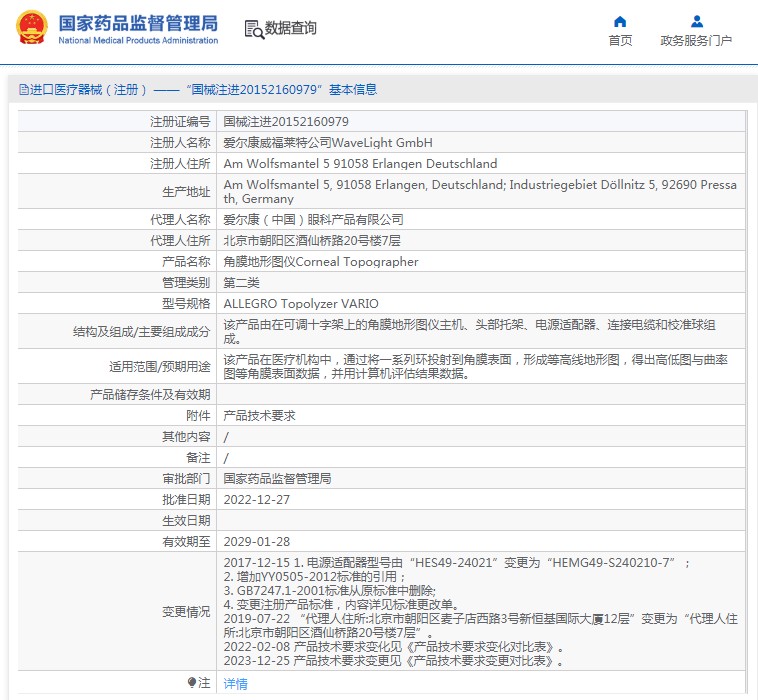Select registration number 国械注进20152160979 in the table
This screenshot has height=700, width=758.
(x=286, y=121)
